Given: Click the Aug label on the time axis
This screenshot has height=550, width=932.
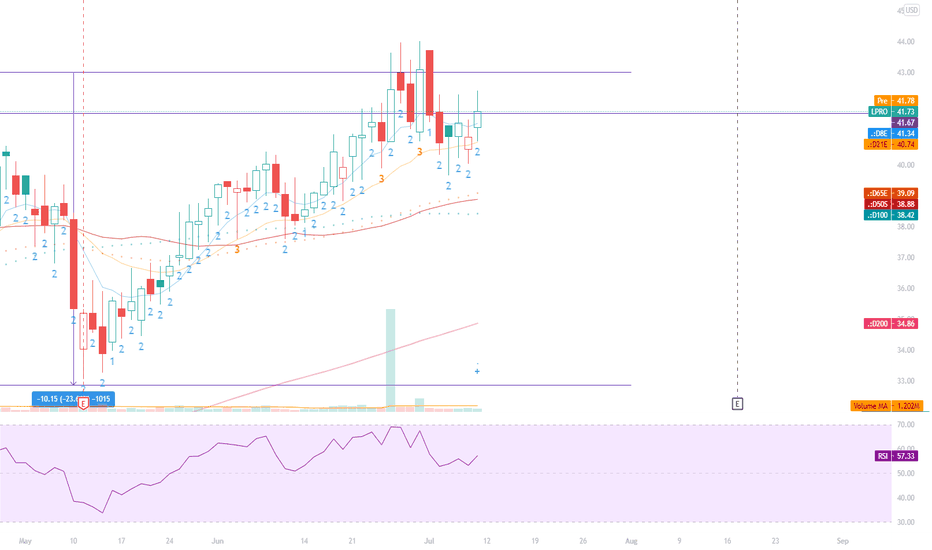Looking at the screenshot, I should (x=631, y=541).
